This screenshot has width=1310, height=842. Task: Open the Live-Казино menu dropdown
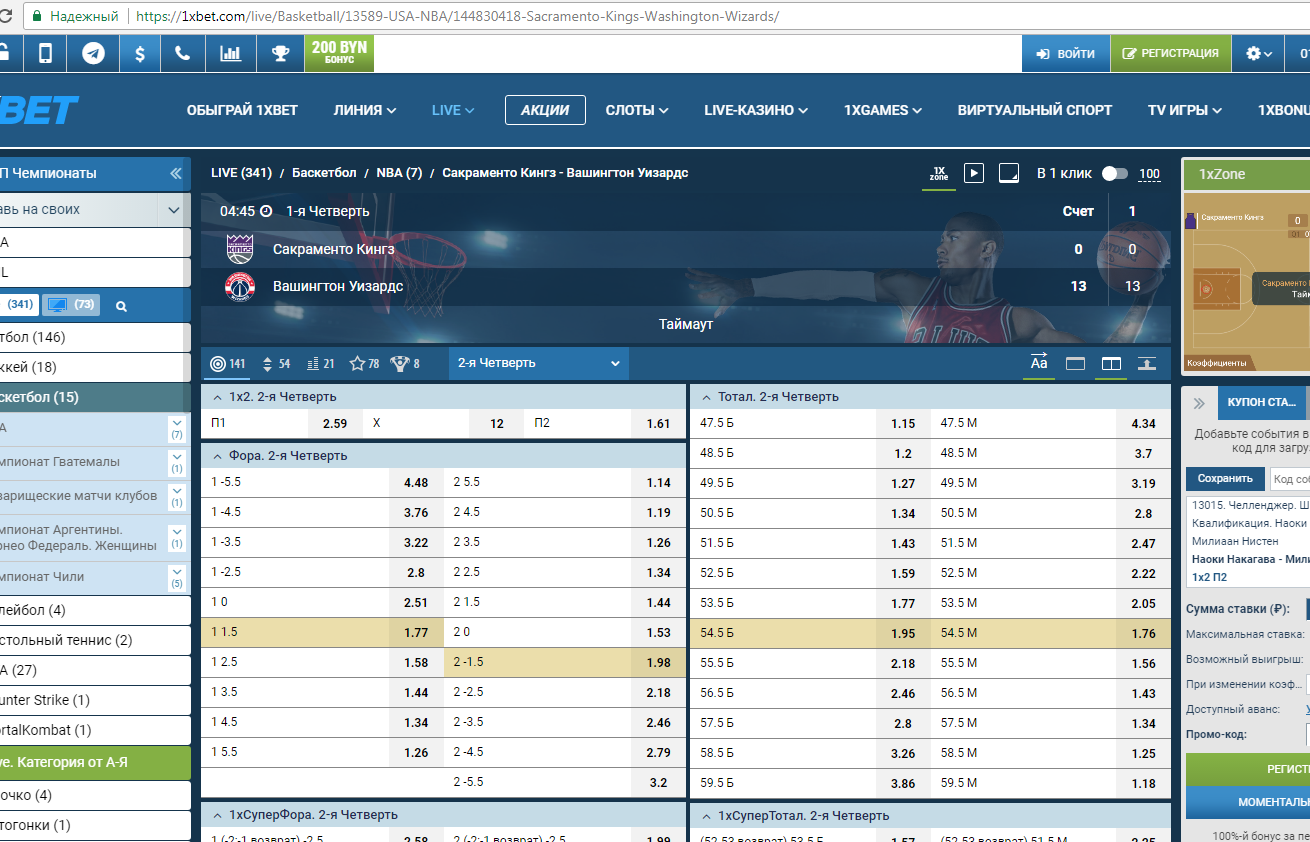coord(756,110)
